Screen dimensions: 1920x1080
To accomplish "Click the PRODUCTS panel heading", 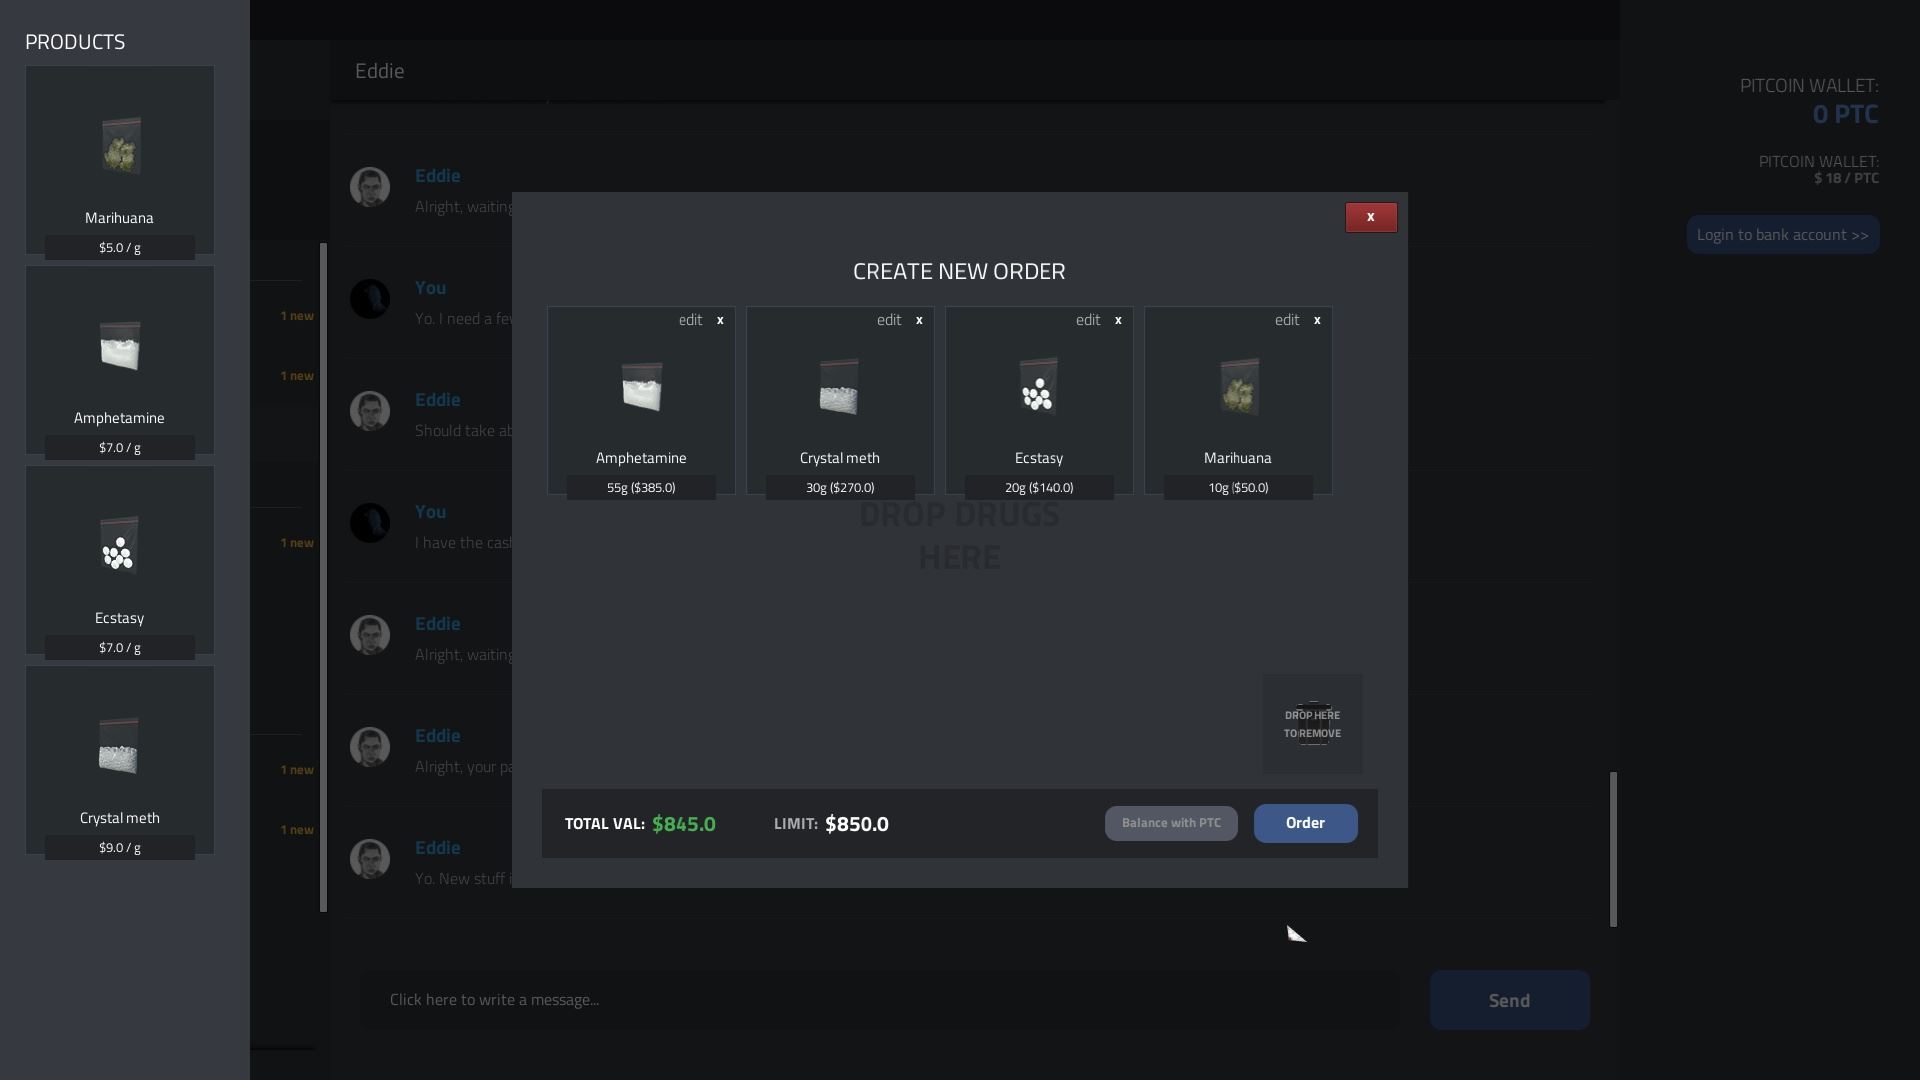I will pos(75,42).
